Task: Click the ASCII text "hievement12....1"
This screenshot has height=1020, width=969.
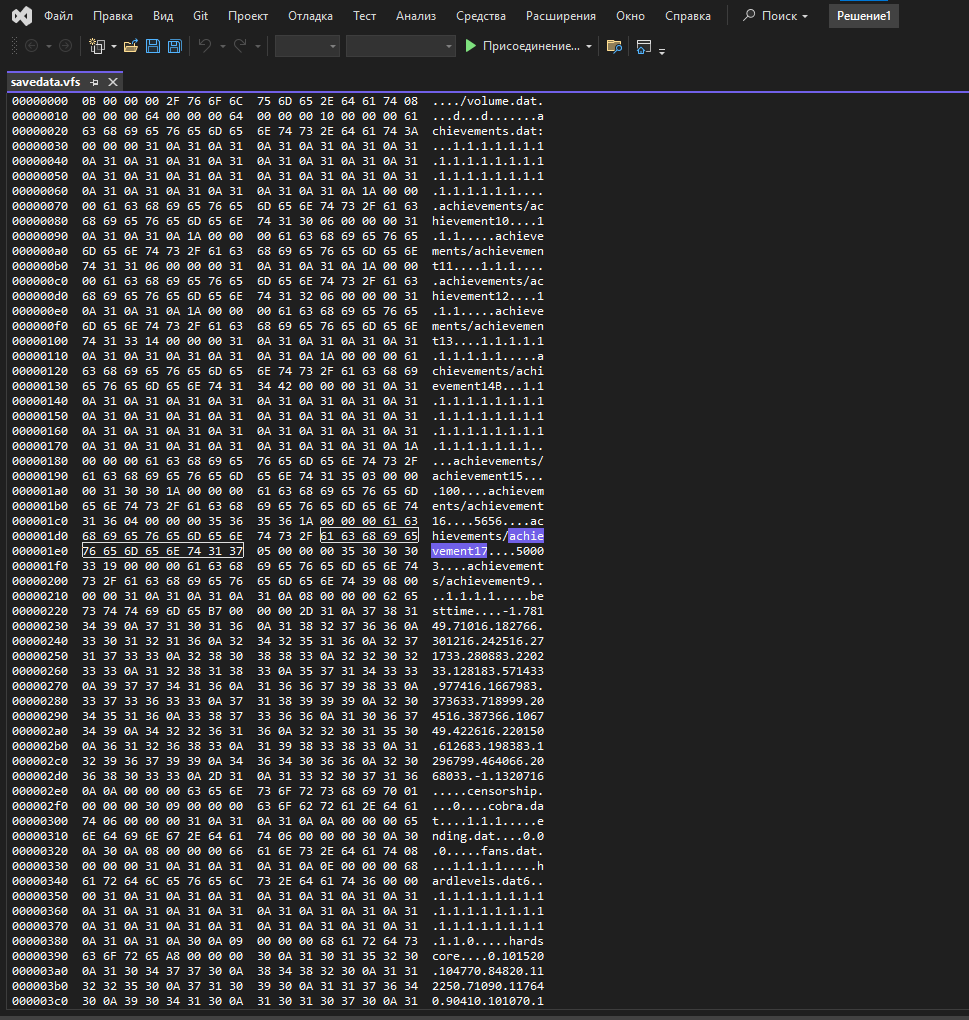Action: click(488, 296)
